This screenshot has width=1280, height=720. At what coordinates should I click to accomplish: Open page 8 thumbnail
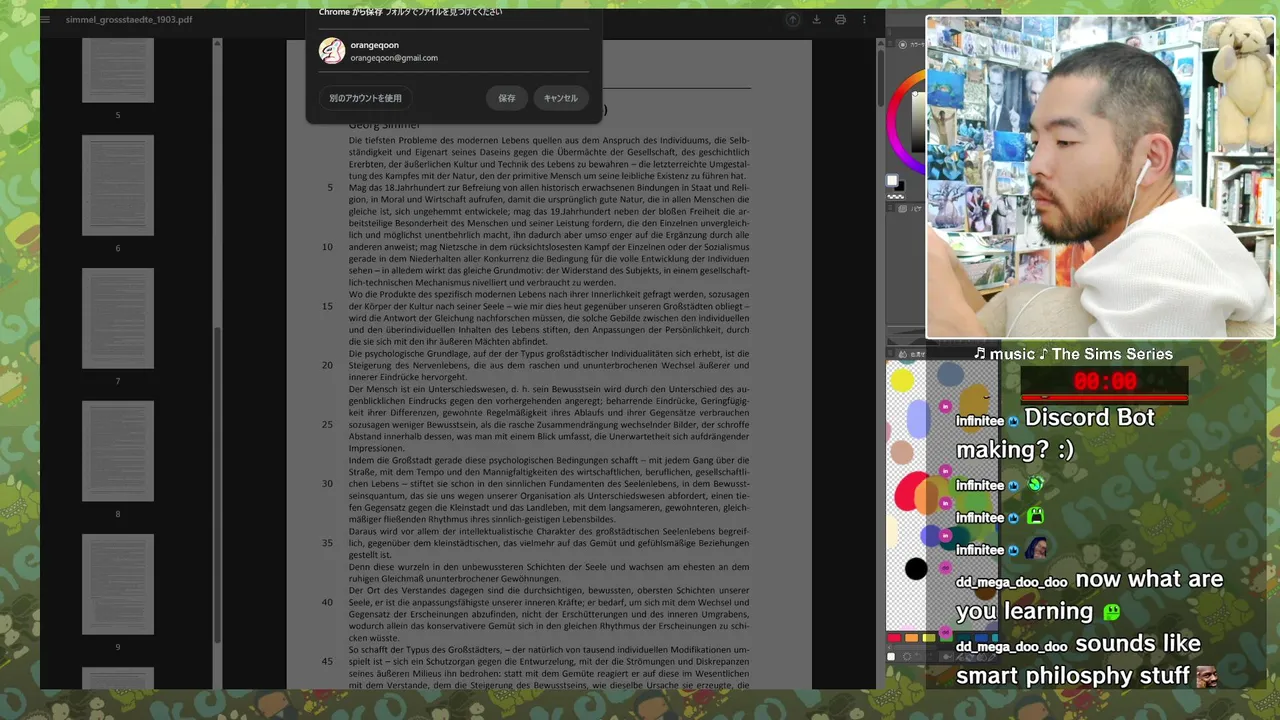118,451
